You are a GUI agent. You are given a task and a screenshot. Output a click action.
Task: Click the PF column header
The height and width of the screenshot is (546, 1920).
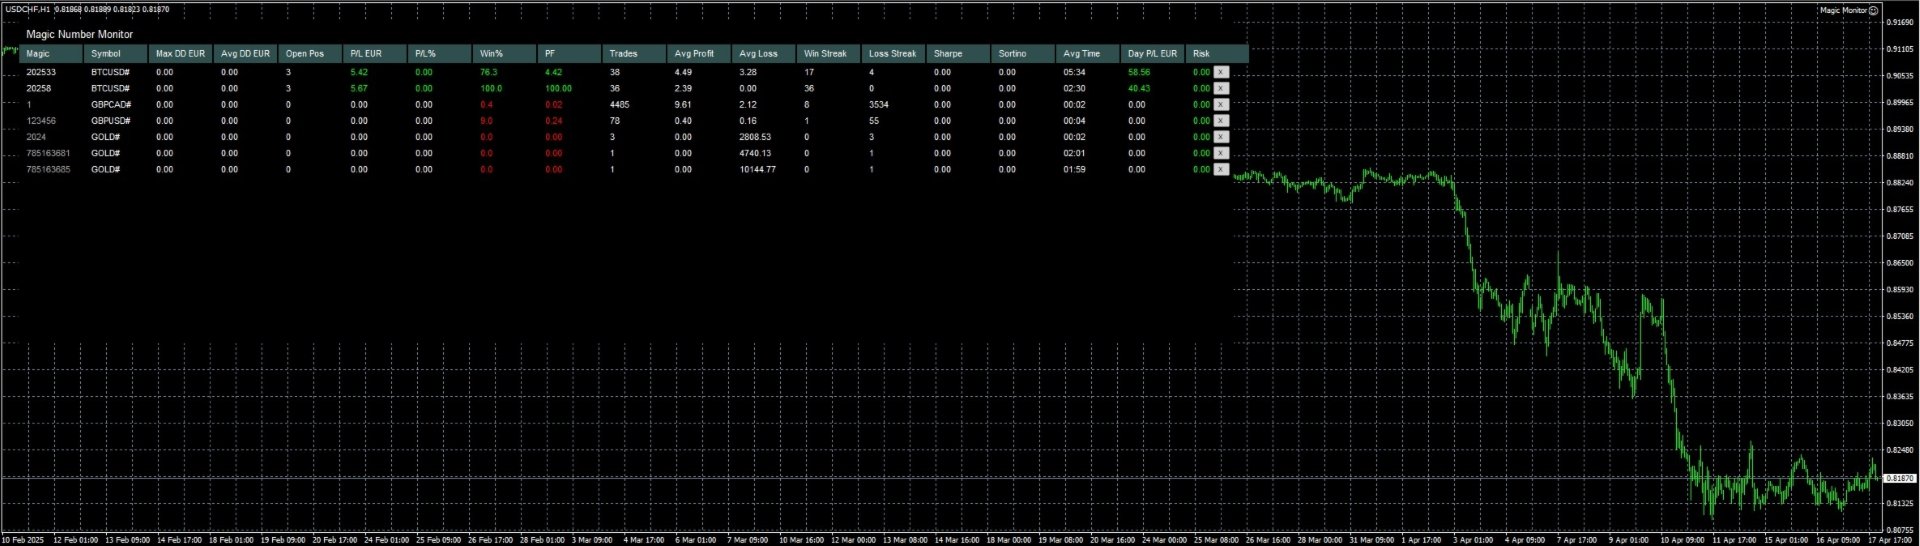click(569, 54)
